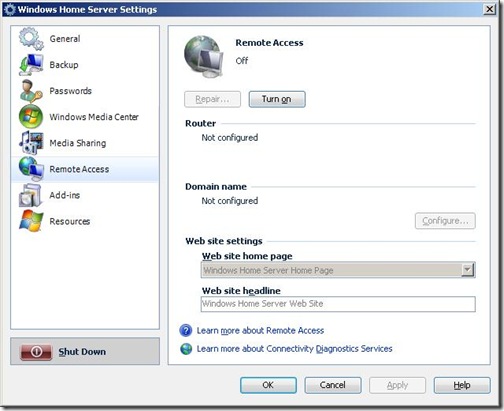Click the Add-ins box icon
Screen dimensions: 504x411
pyautogui.click(x=30, y=195)
